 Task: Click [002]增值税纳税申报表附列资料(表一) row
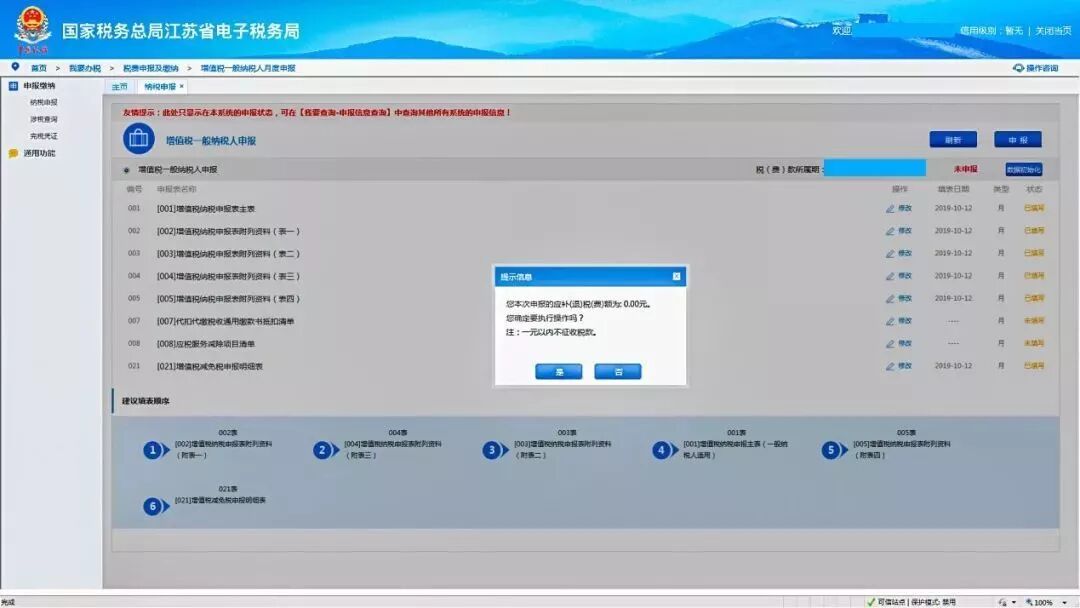click(x=228, y=231)
